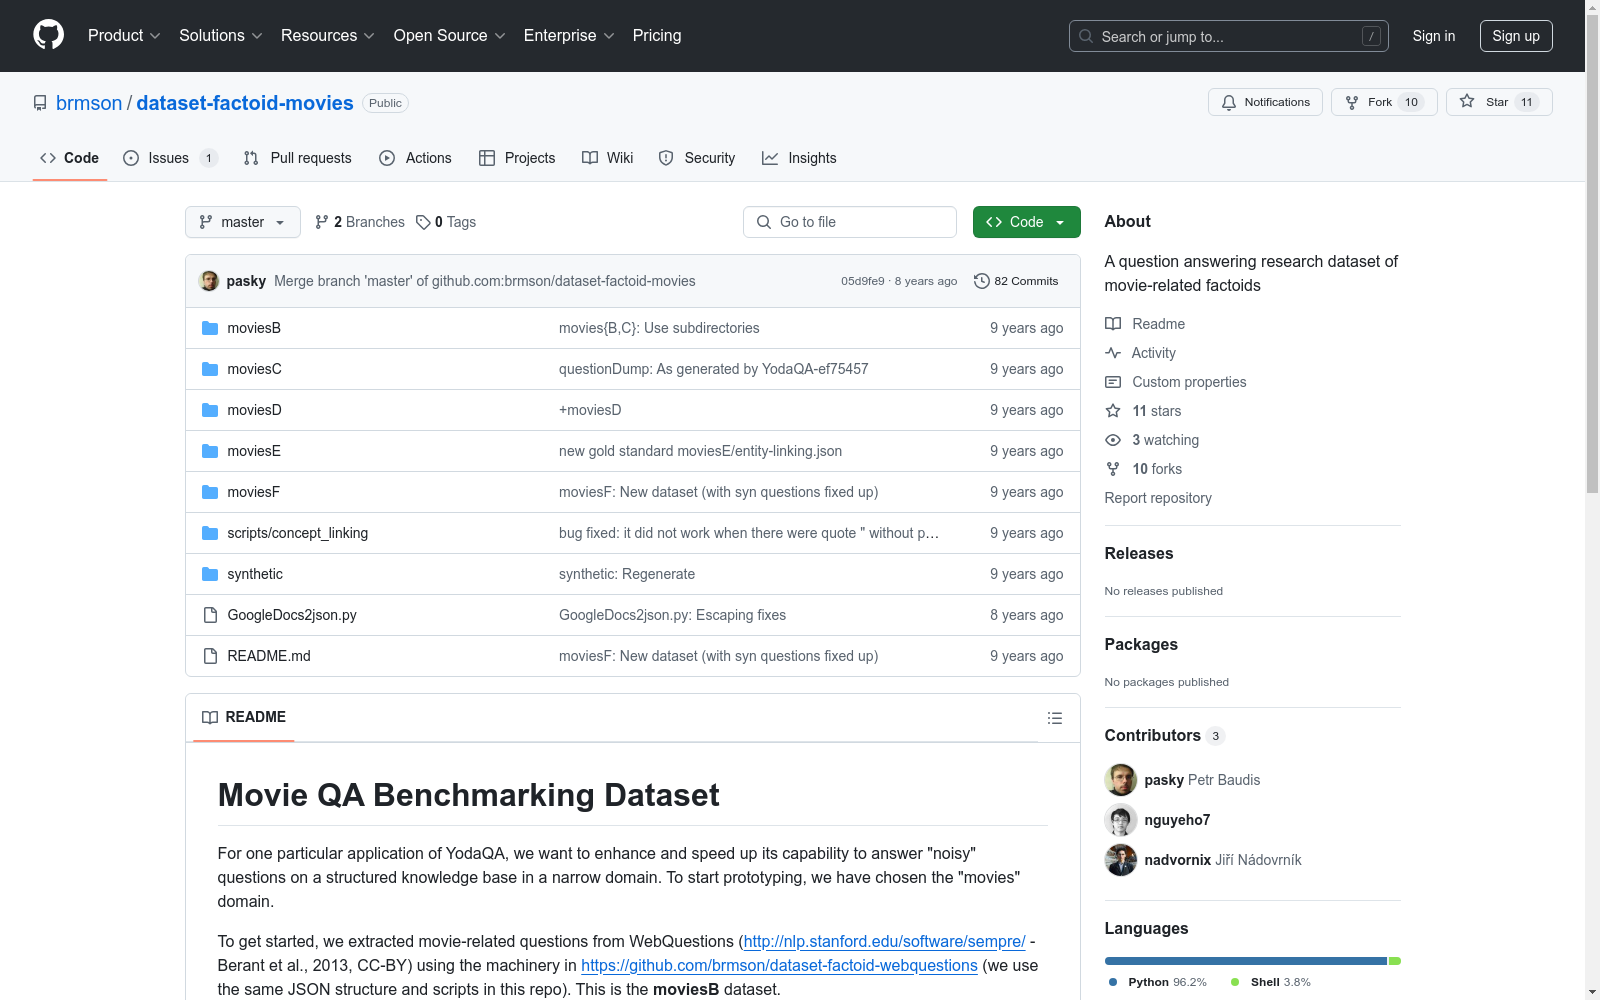Click the search magnifier icon
1600x1000 pixels.
click(1086, 36)
